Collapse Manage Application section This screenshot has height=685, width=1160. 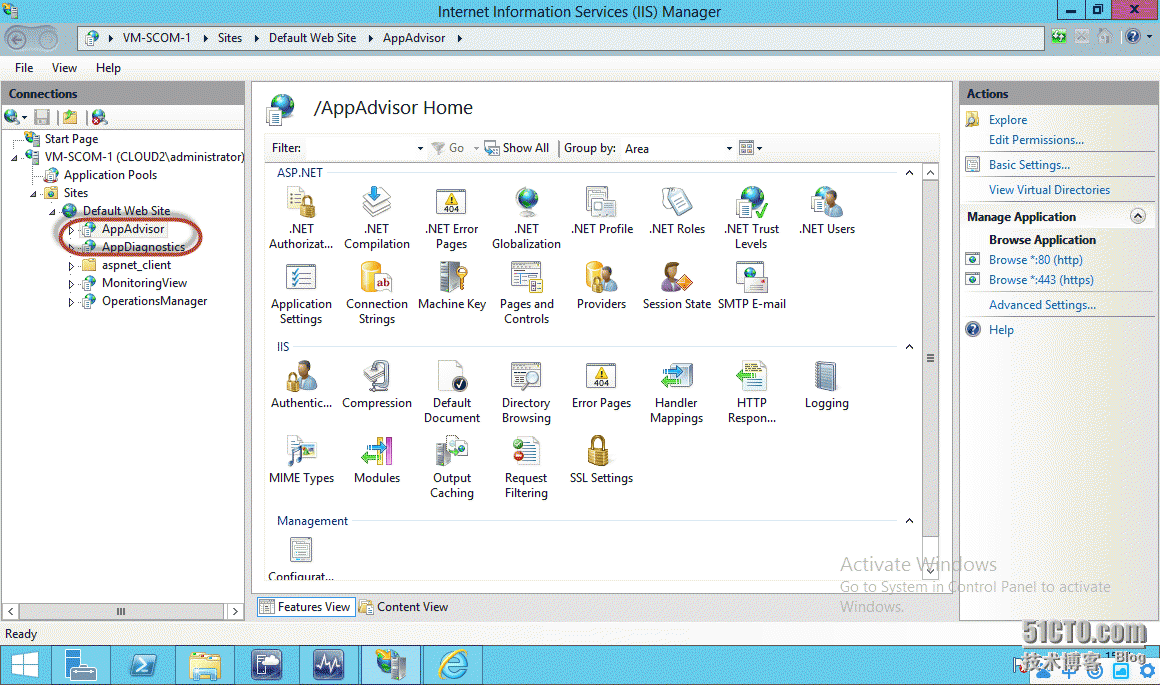point(1138,216)
